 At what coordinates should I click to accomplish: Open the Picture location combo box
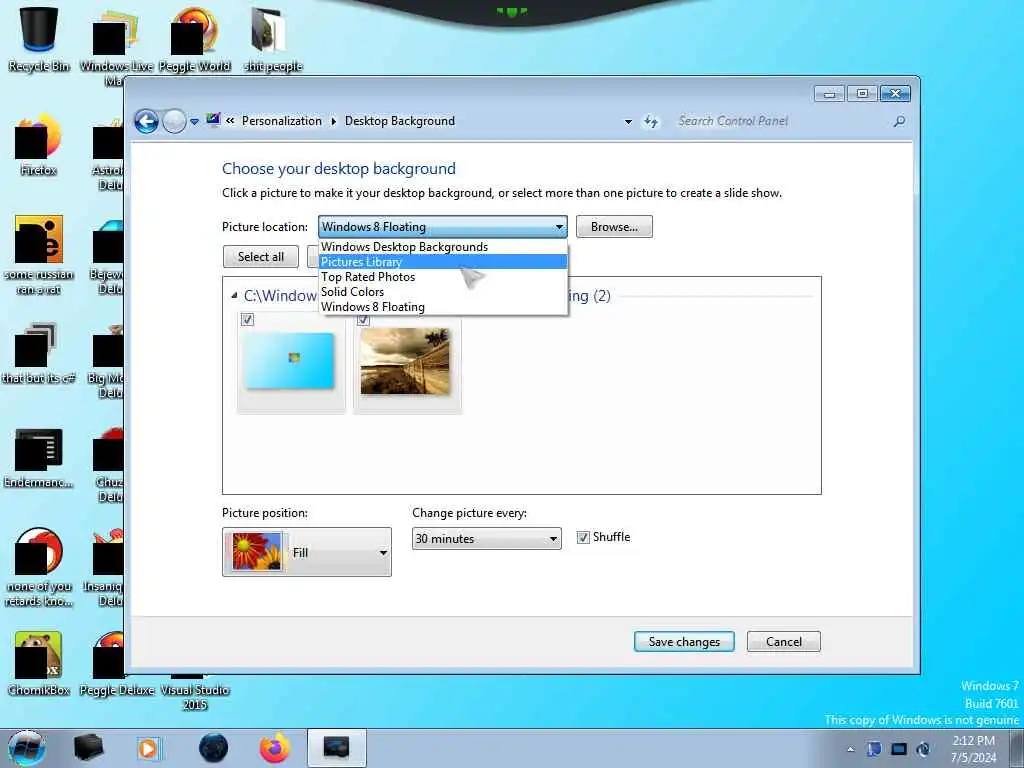click(x=443, y=227)
